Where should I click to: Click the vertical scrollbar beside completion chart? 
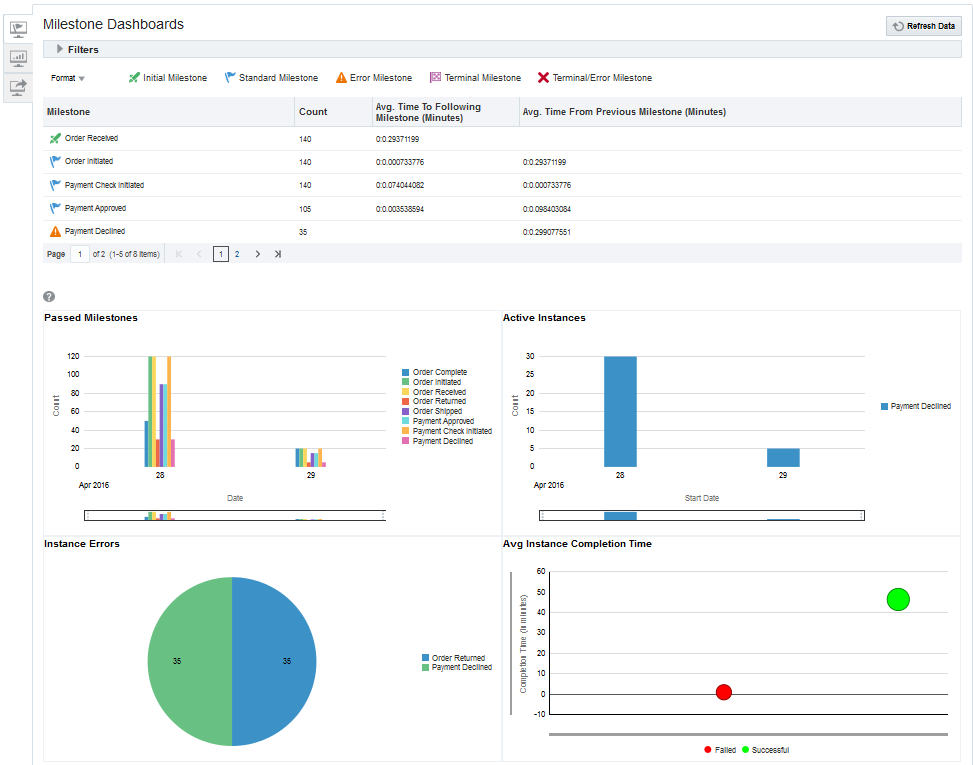pos(511,643)
